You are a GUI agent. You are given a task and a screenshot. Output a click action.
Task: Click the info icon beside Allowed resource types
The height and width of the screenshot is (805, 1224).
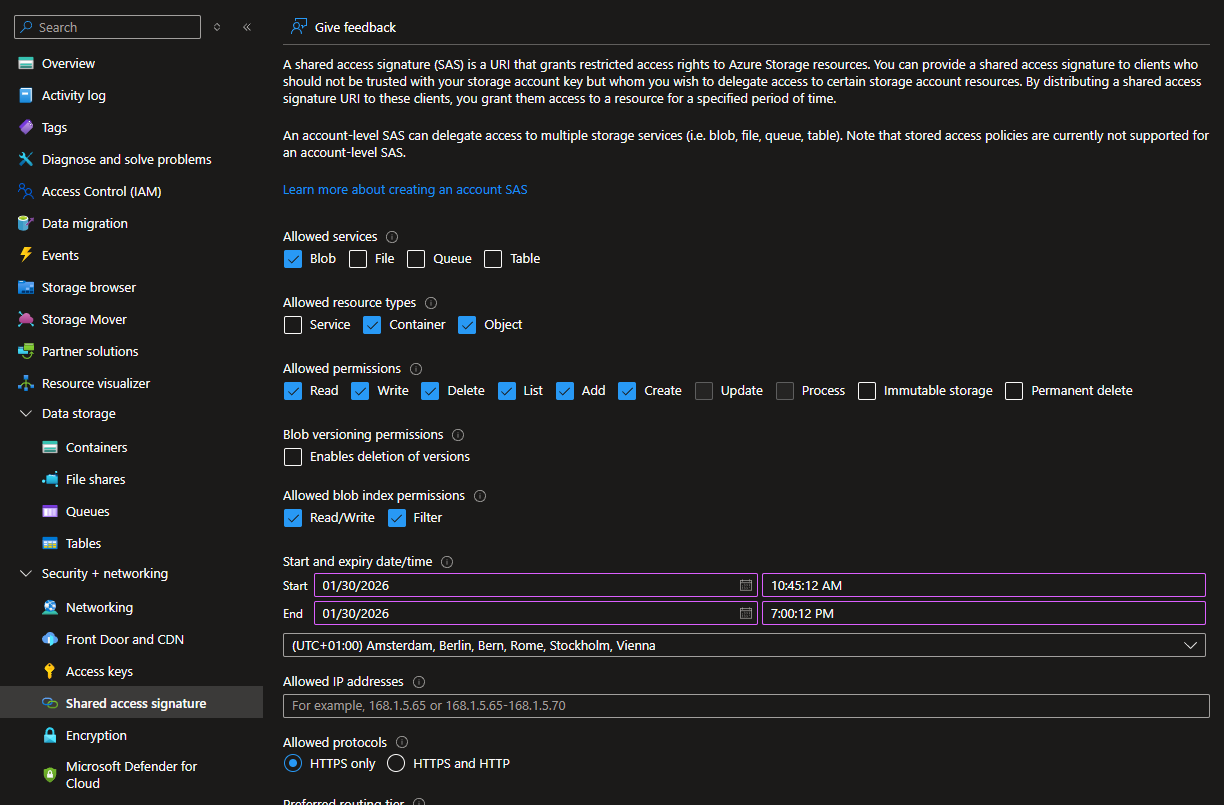coord(431,303)
